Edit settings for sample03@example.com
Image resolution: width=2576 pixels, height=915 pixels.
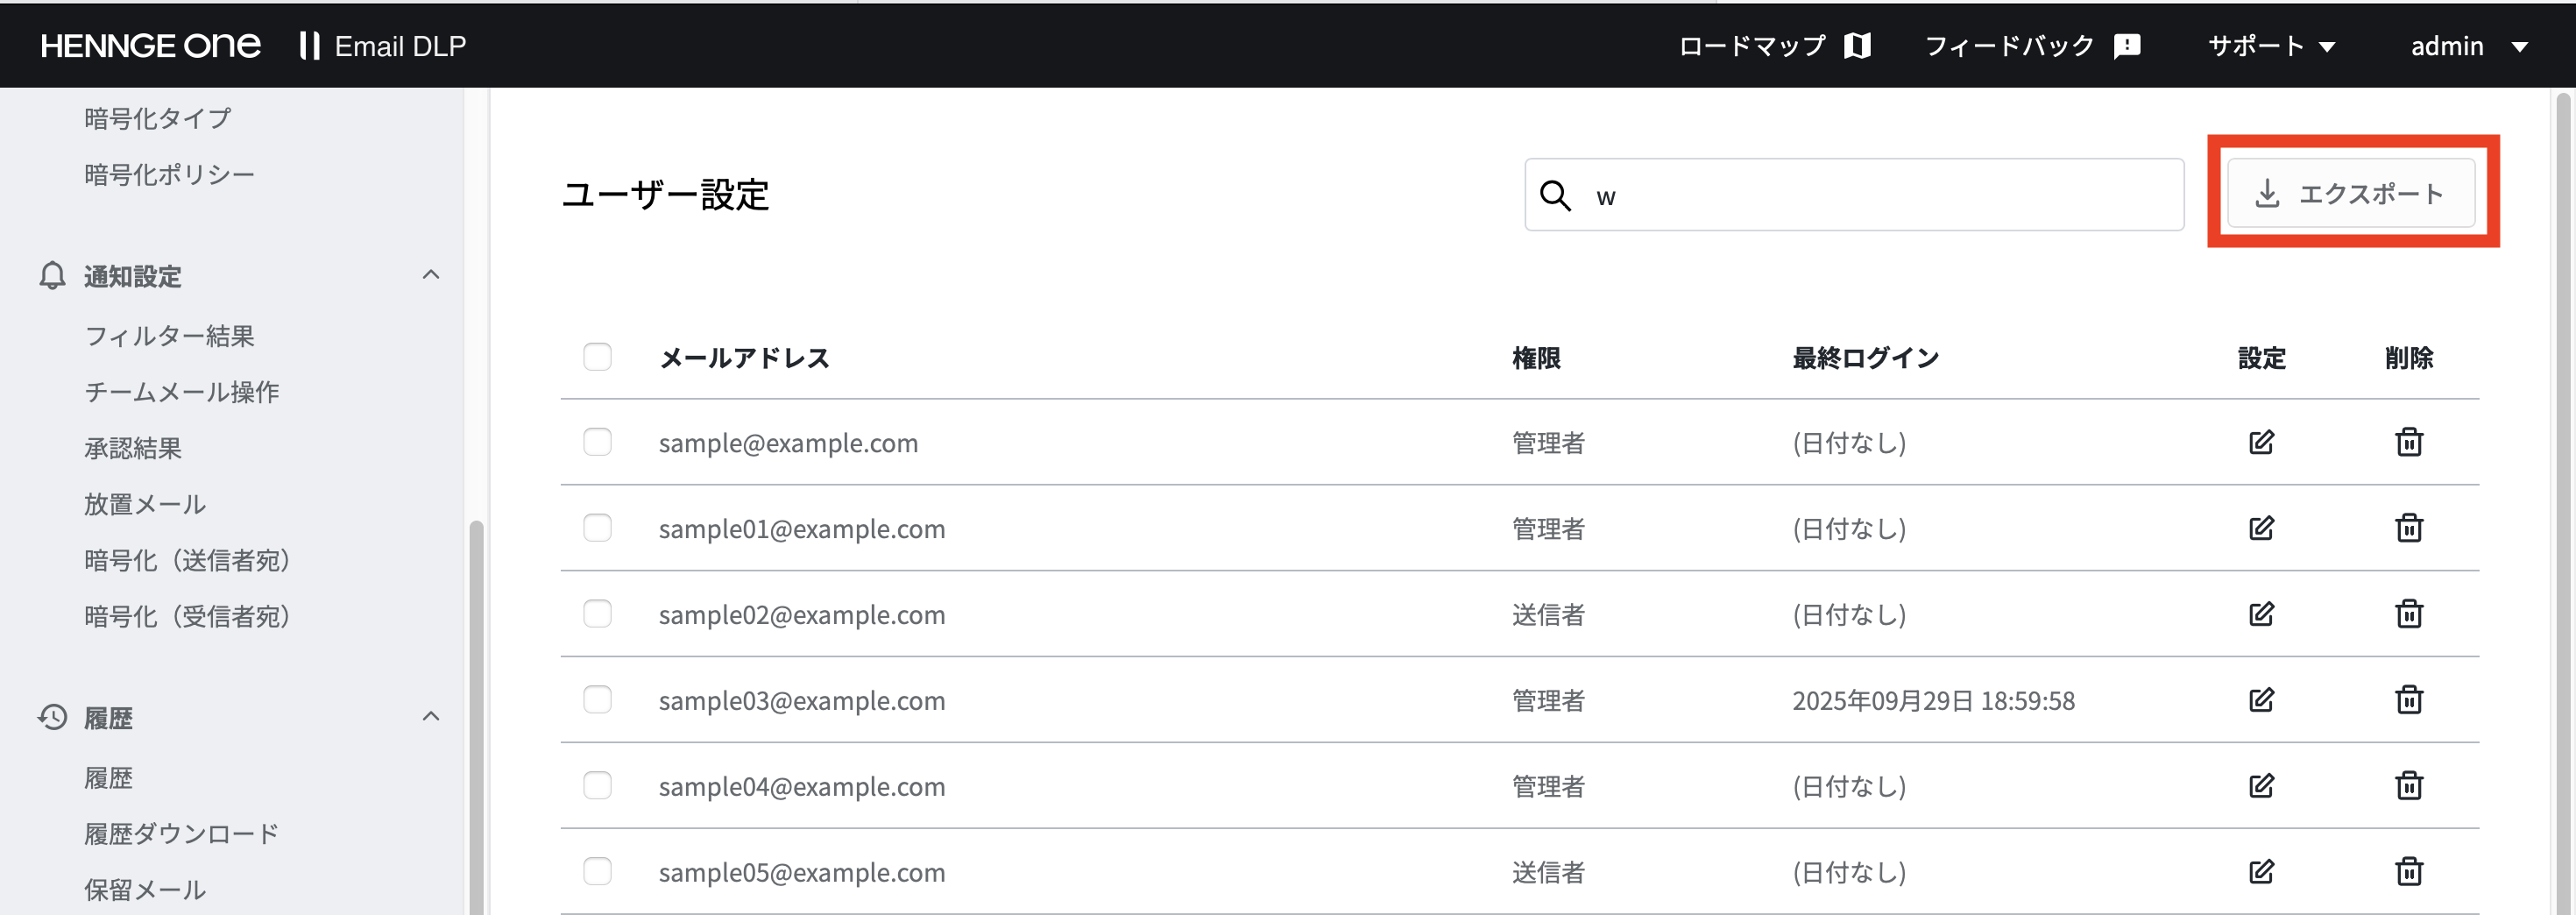coord(2261,700)
